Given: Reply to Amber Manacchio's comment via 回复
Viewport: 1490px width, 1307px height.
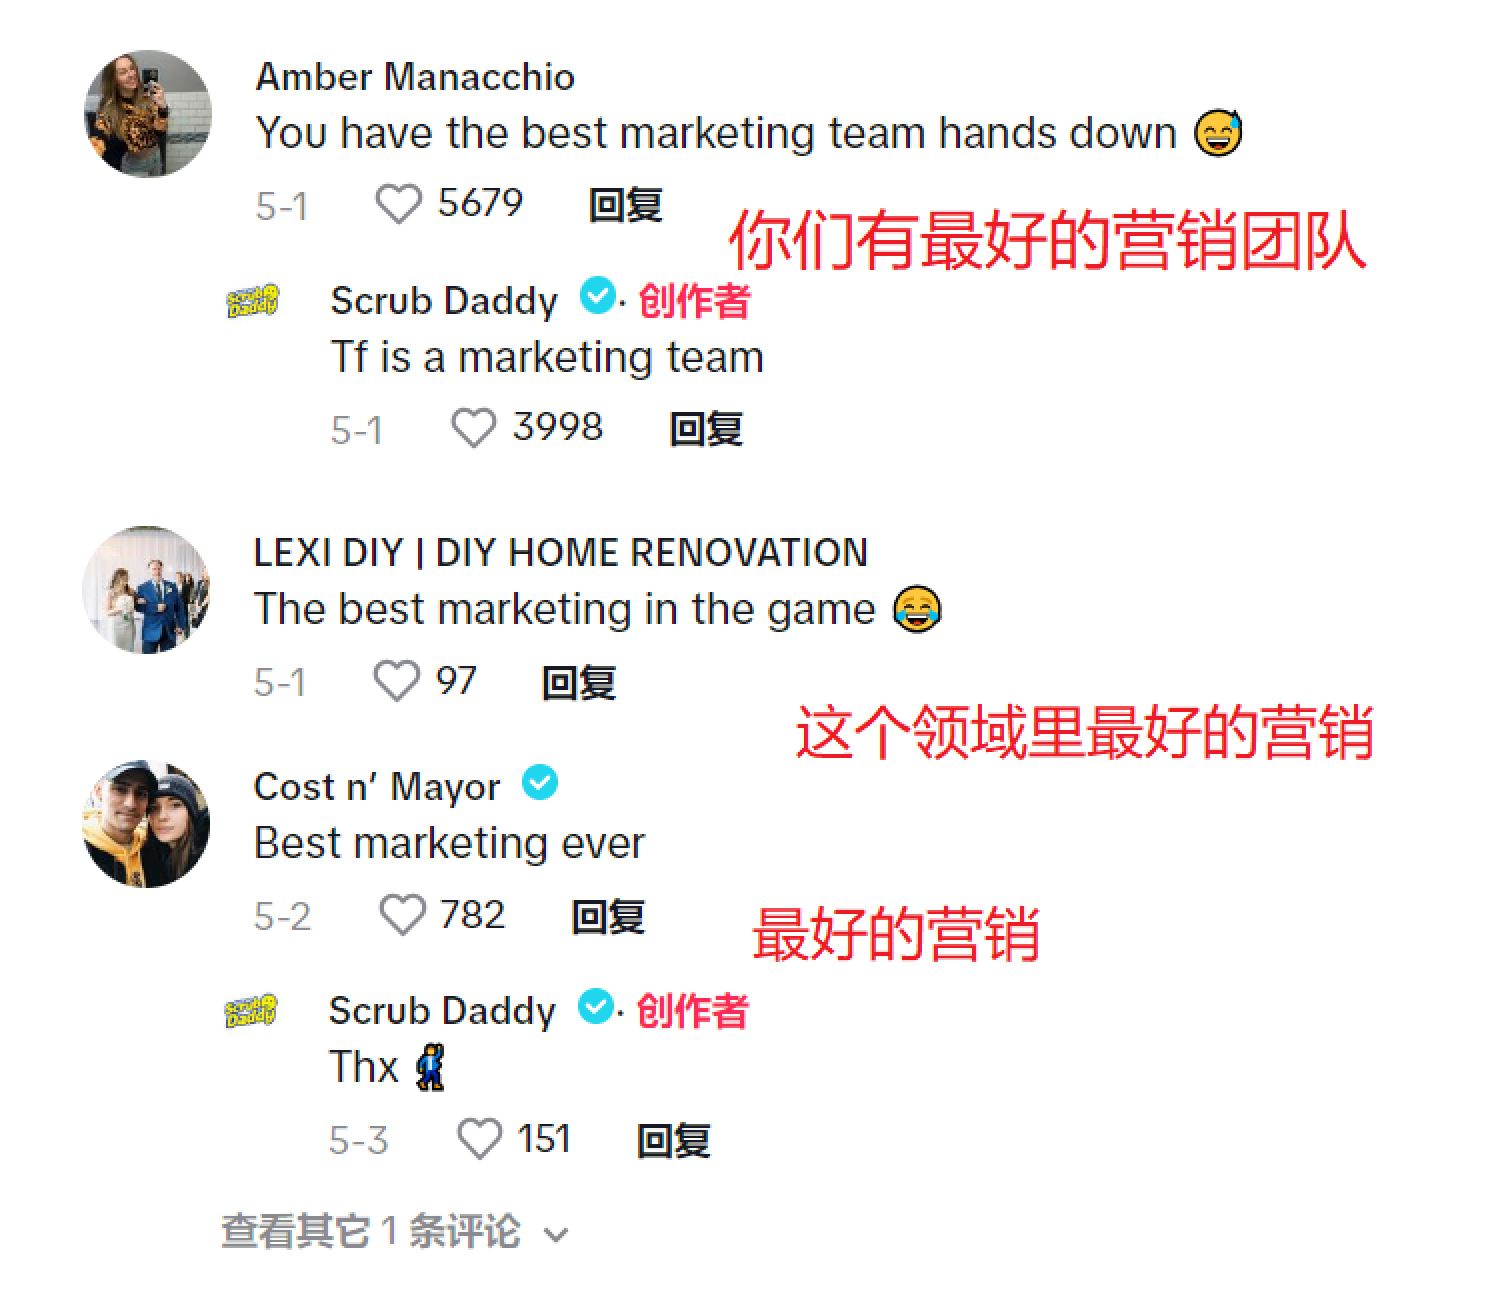Looking at the screenshot, I should (x=626, y=205).
